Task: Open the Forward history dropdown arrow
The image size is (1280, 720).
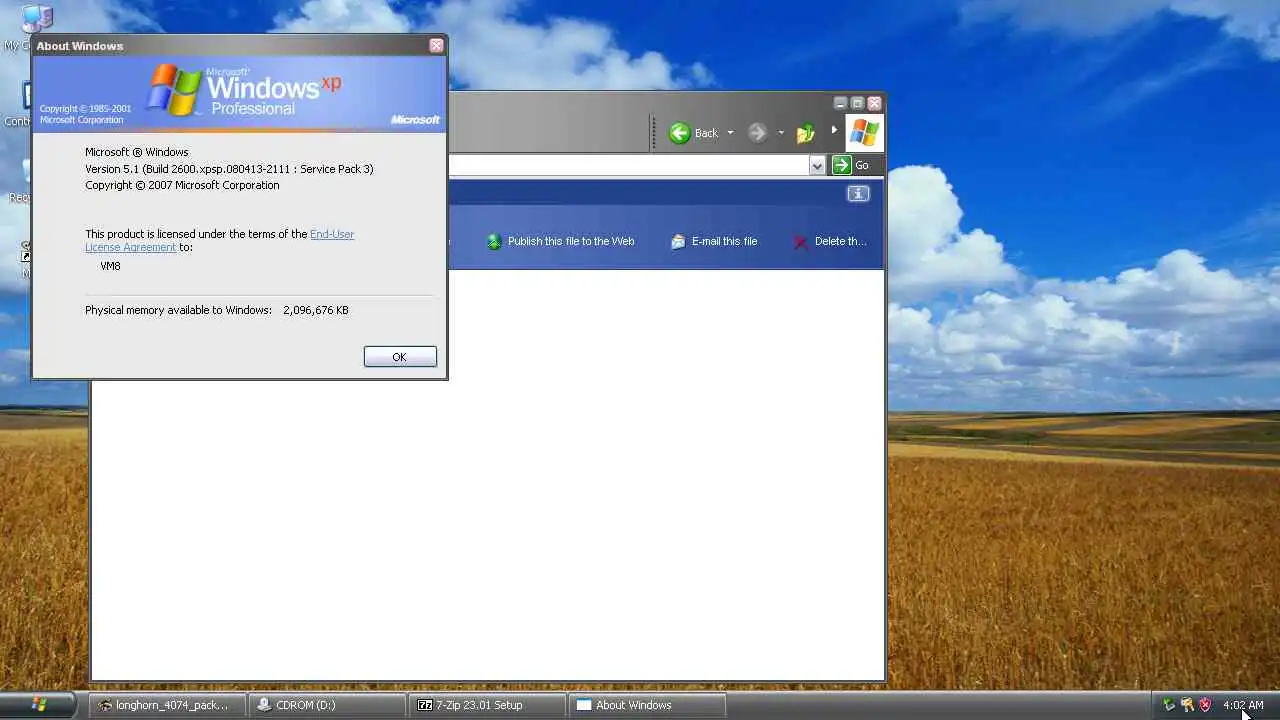Action: 781,133
